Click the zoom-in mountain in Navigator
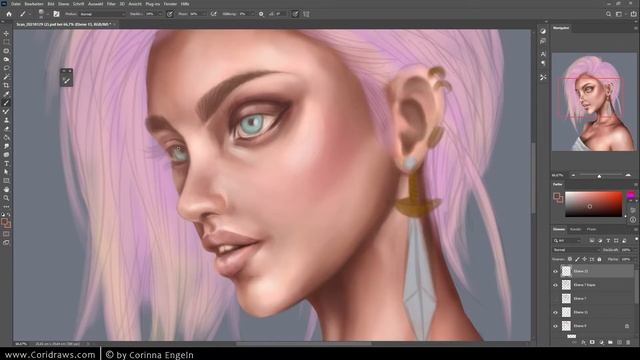This screenshot has width=640, height=360. click(628, 175)
